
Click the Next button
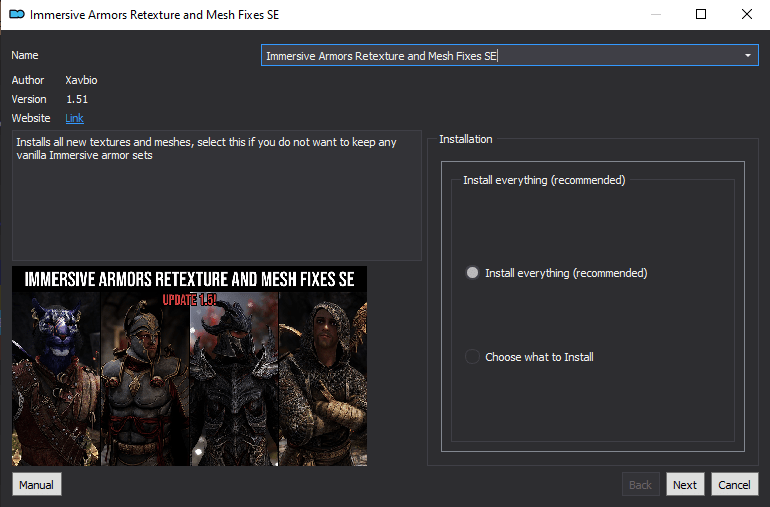[685, 484]
